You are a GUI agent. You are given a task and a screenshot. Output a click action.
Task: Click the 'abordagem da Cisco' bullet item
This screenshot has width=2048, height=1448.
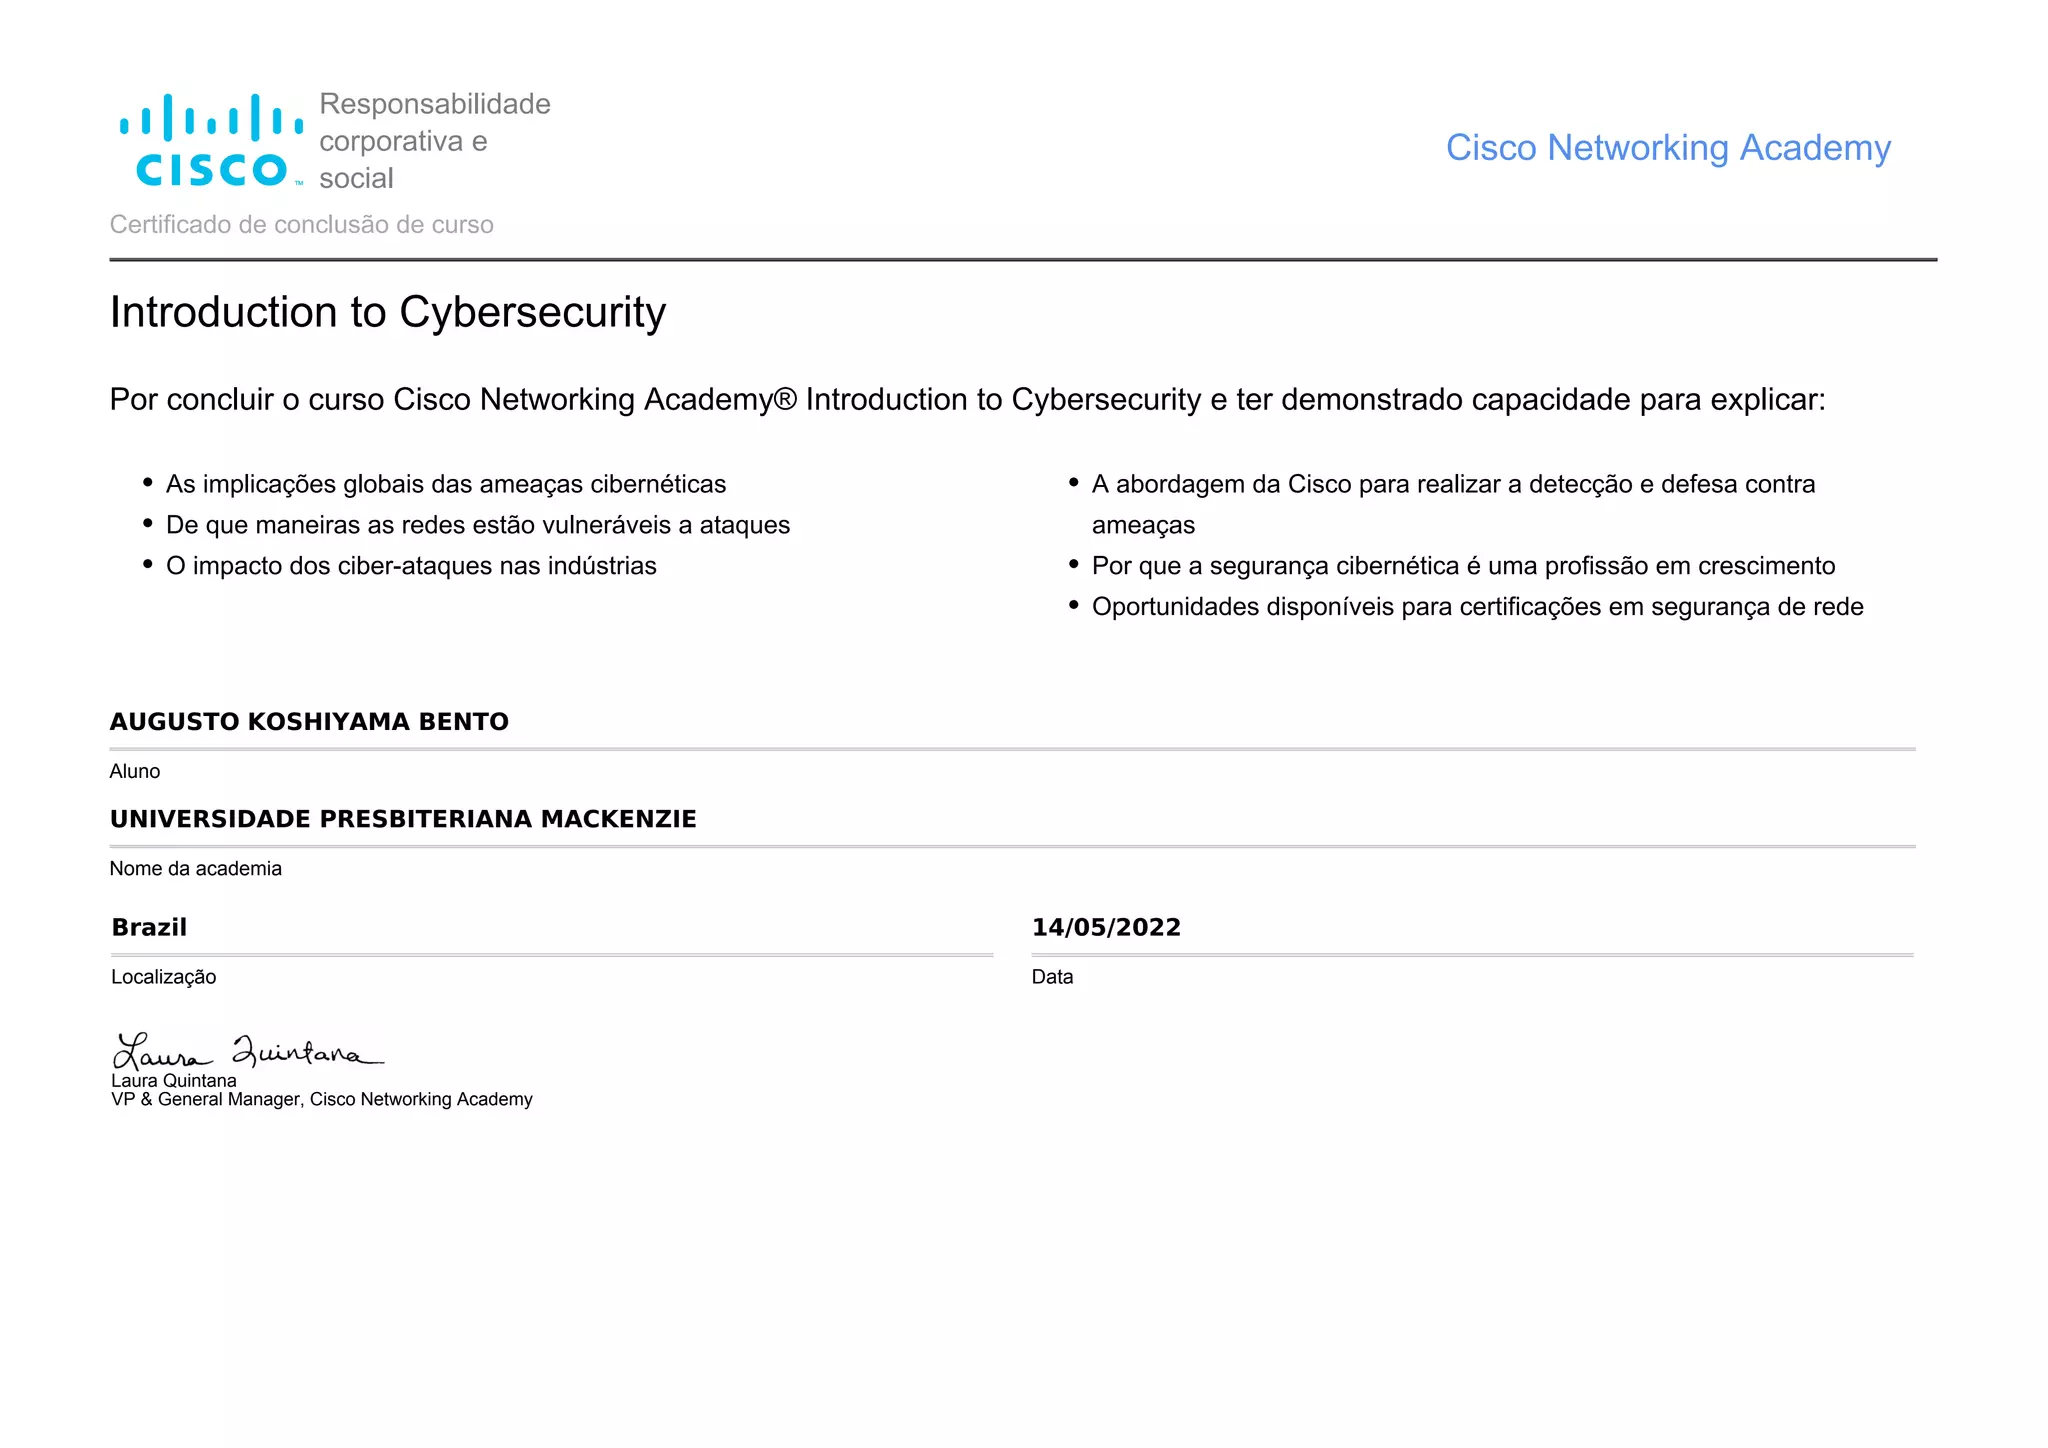click(x=1452, y=485)
